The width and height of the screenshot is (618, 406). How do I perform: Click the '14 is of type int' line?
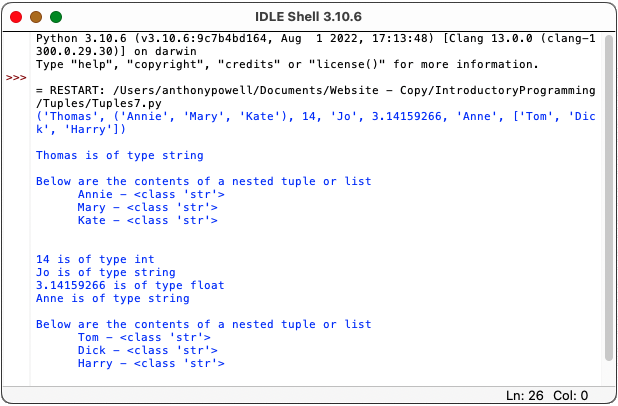click(x=95, y=259)
